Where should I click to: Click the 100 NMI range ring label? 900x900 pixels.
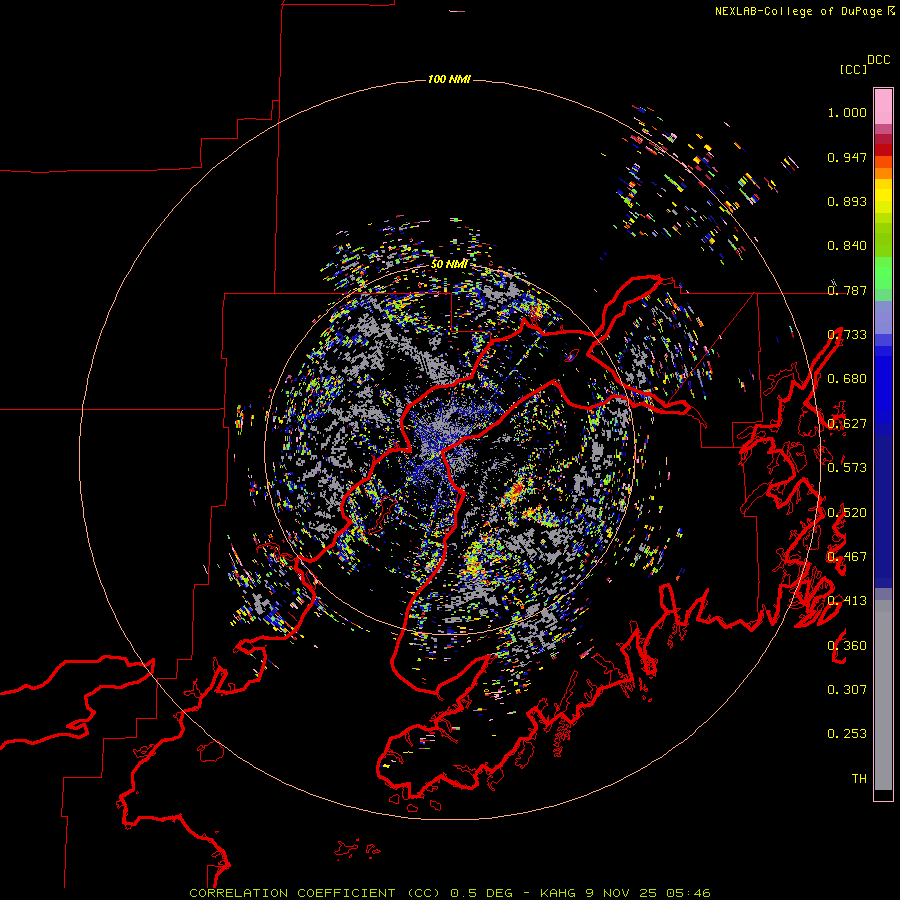pos(449,79)
